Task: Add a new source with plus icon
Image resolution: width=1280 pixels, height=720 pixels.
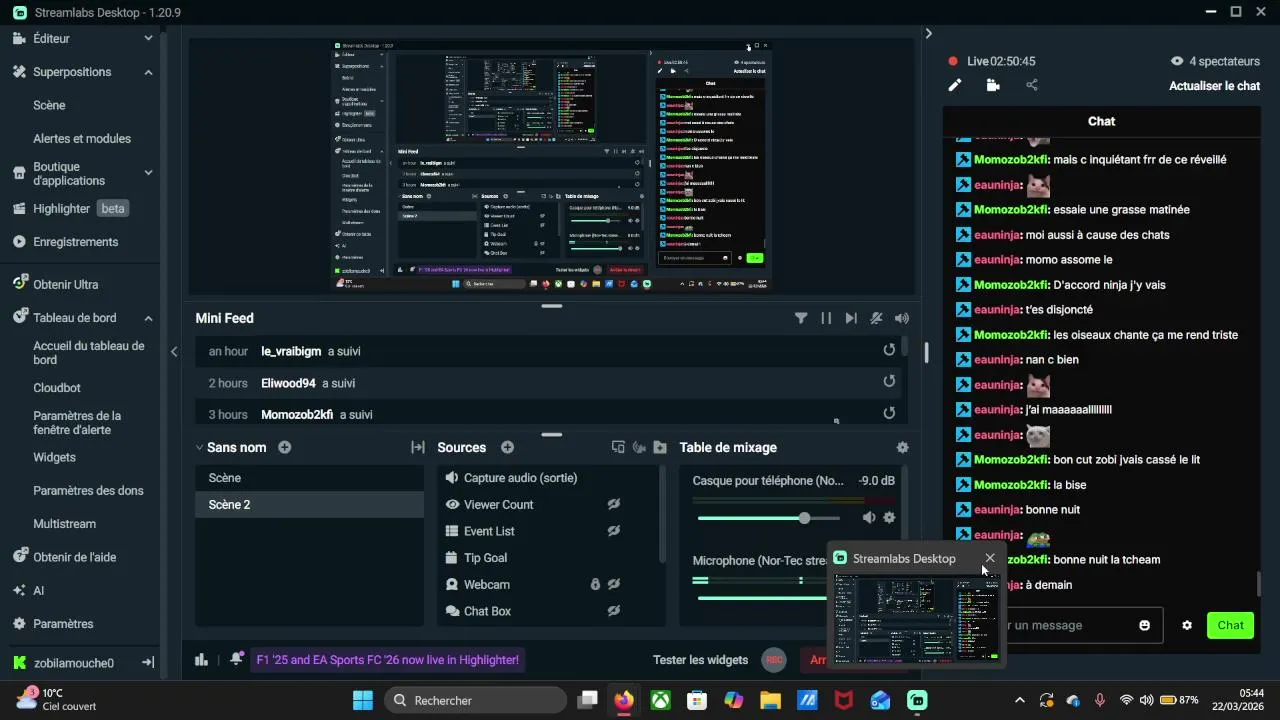Action: (x=507, y=447)
